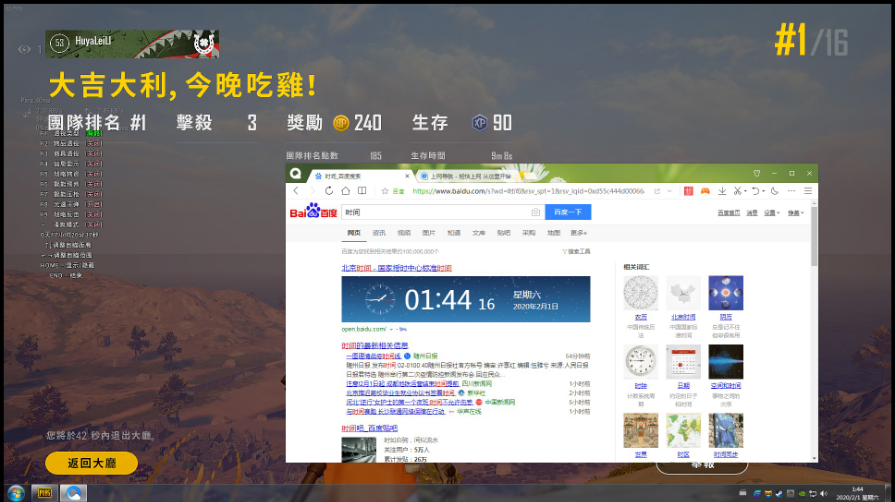Open the browser downloads arrow icon

pos(721,190)
